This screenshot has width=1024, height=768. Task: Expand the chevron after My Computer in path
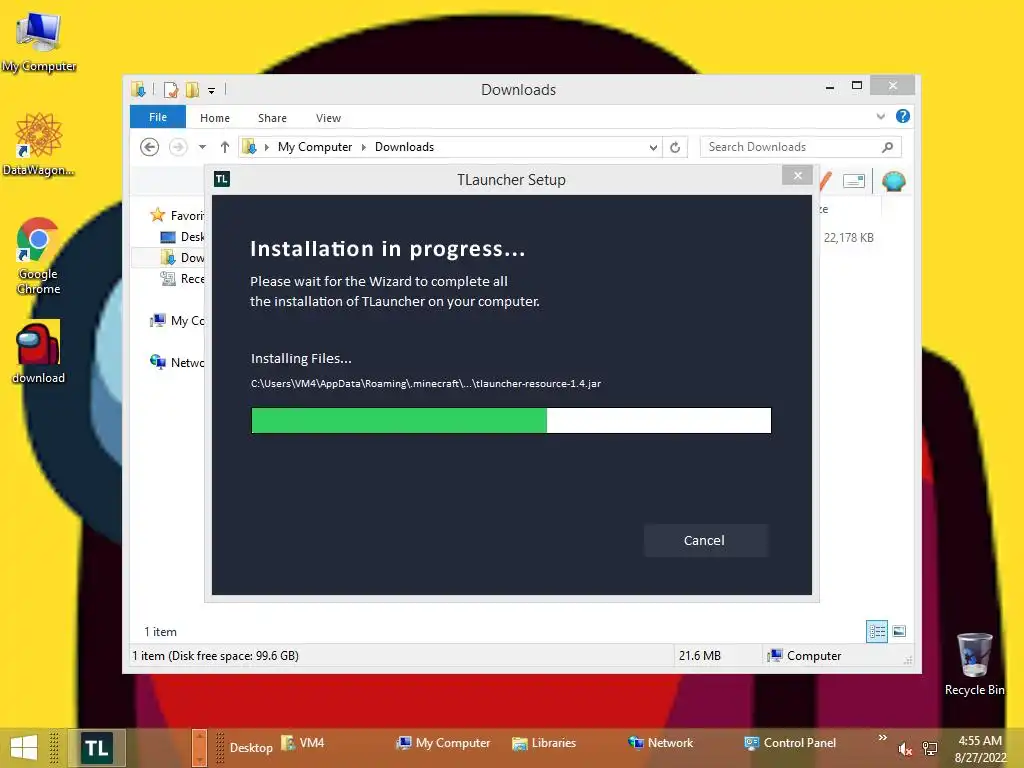pos(364,148)
